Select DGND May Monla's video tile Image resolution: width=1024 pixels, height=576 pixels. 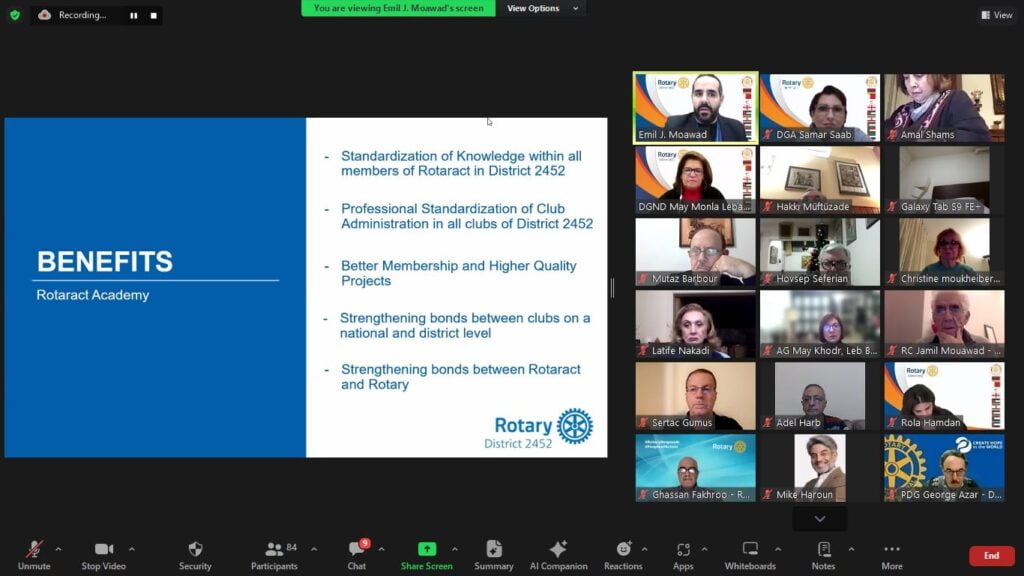click(x=696, y=180)
